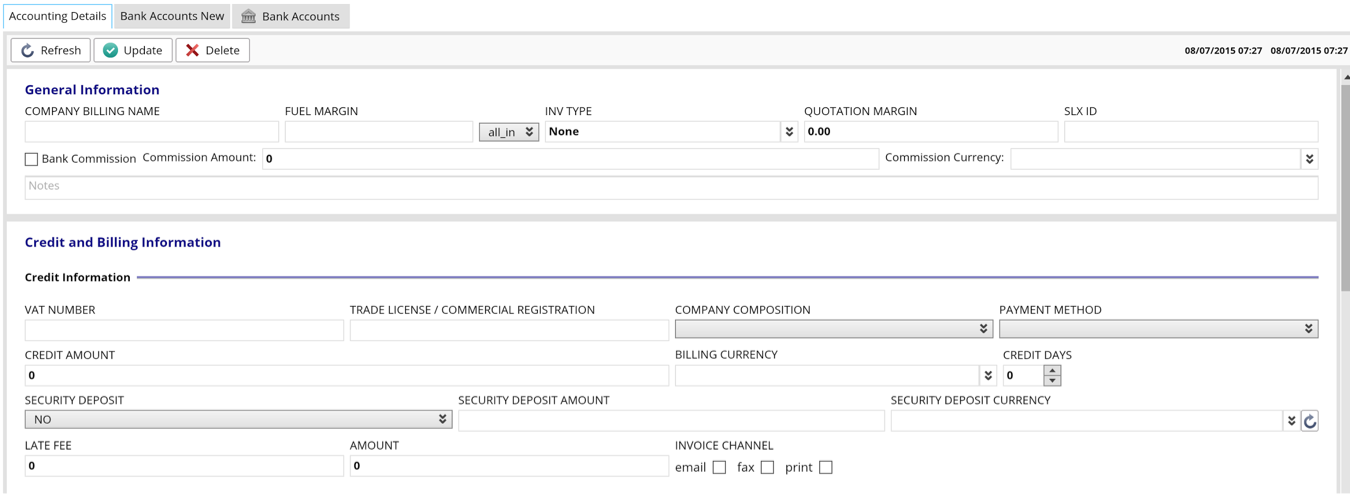Click the Company Billing Name field
1350x494 pixels.
[x=151, y=132]
